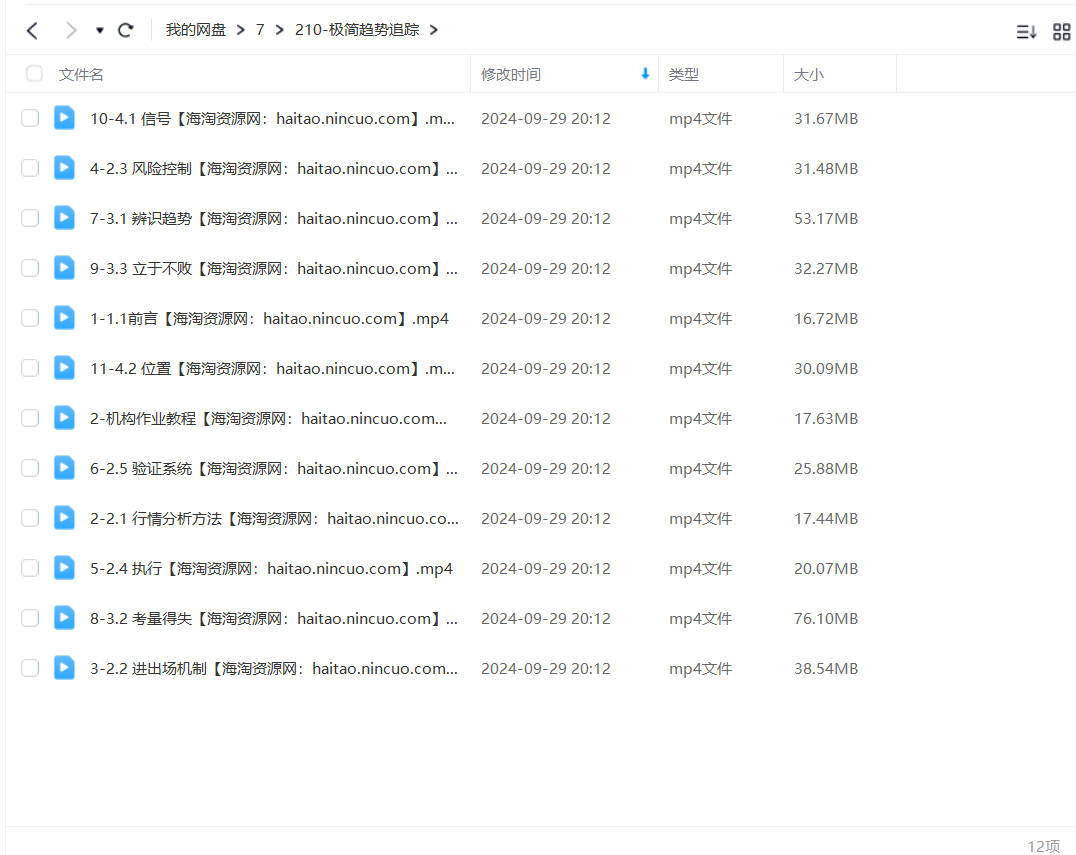Switch to grid view layout
This screenshot has height=855, width=1076.
point(1062,32)
